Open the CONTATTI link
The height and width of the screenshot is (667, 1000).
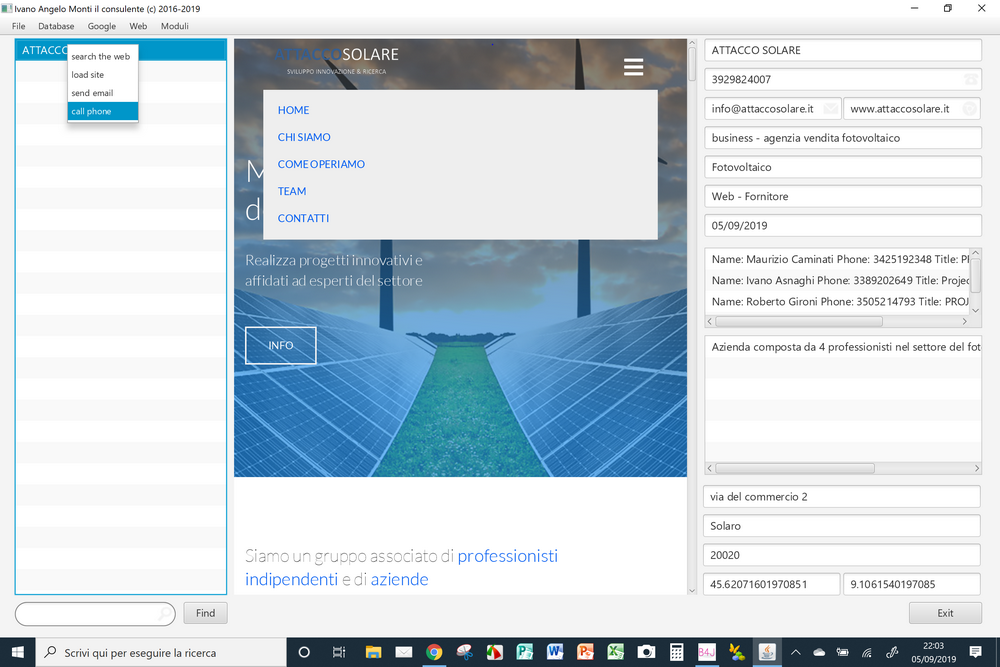(304, 218)
